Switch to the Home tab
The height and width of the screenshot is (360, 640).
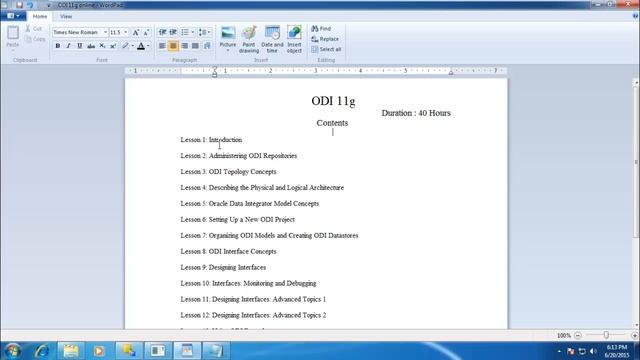pyautogui.click(x=40, y=16)
